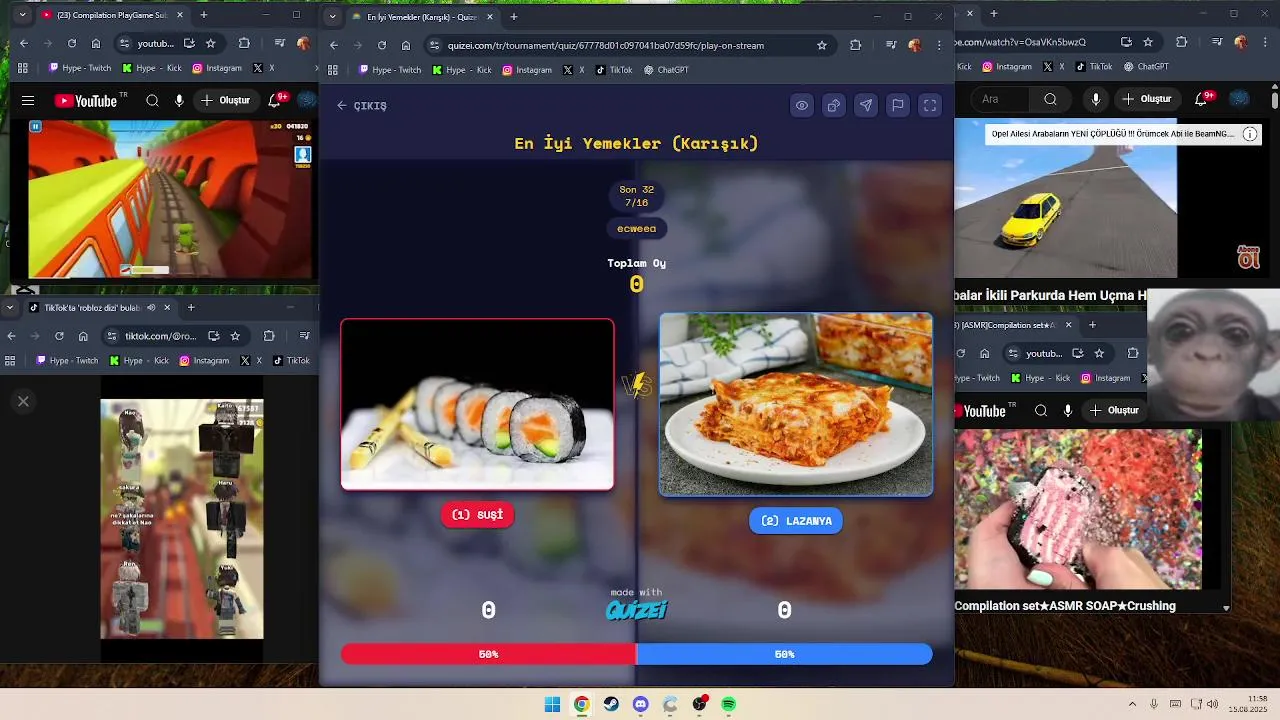The image size is (1280, 720).
Task: Open tab search dropdown in TikTok window
Action: [x=10, y=307]
